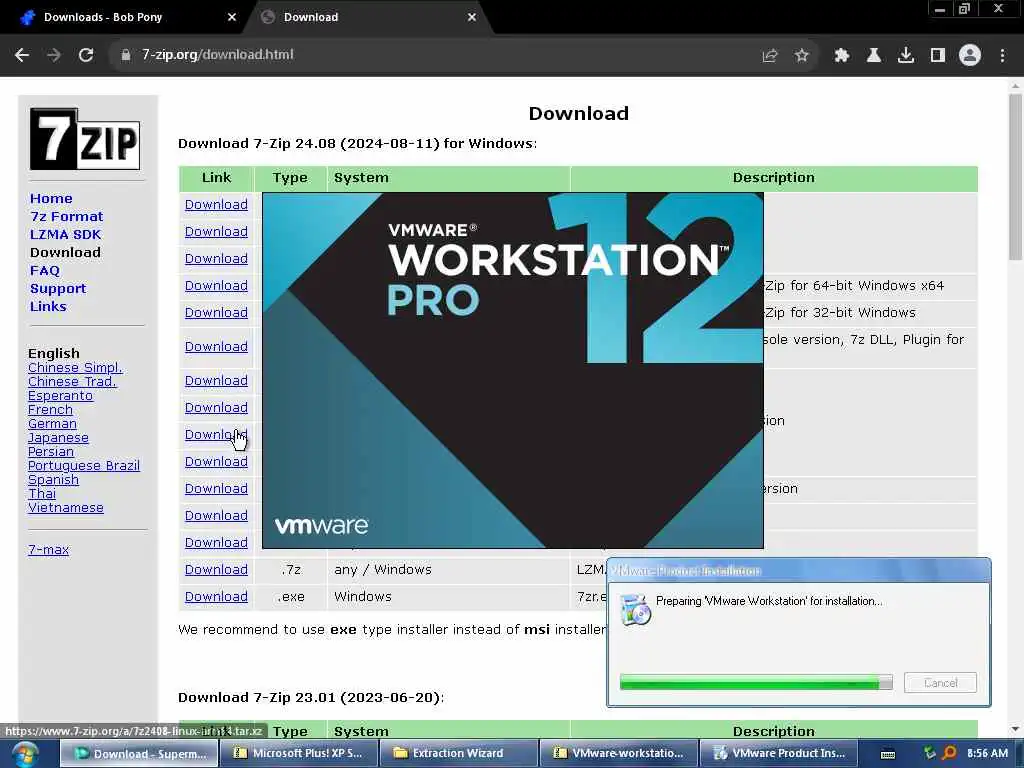Toggle the side panel icon
The height and width of the screenshot is (768, 1024).
(x=938, y=56)
